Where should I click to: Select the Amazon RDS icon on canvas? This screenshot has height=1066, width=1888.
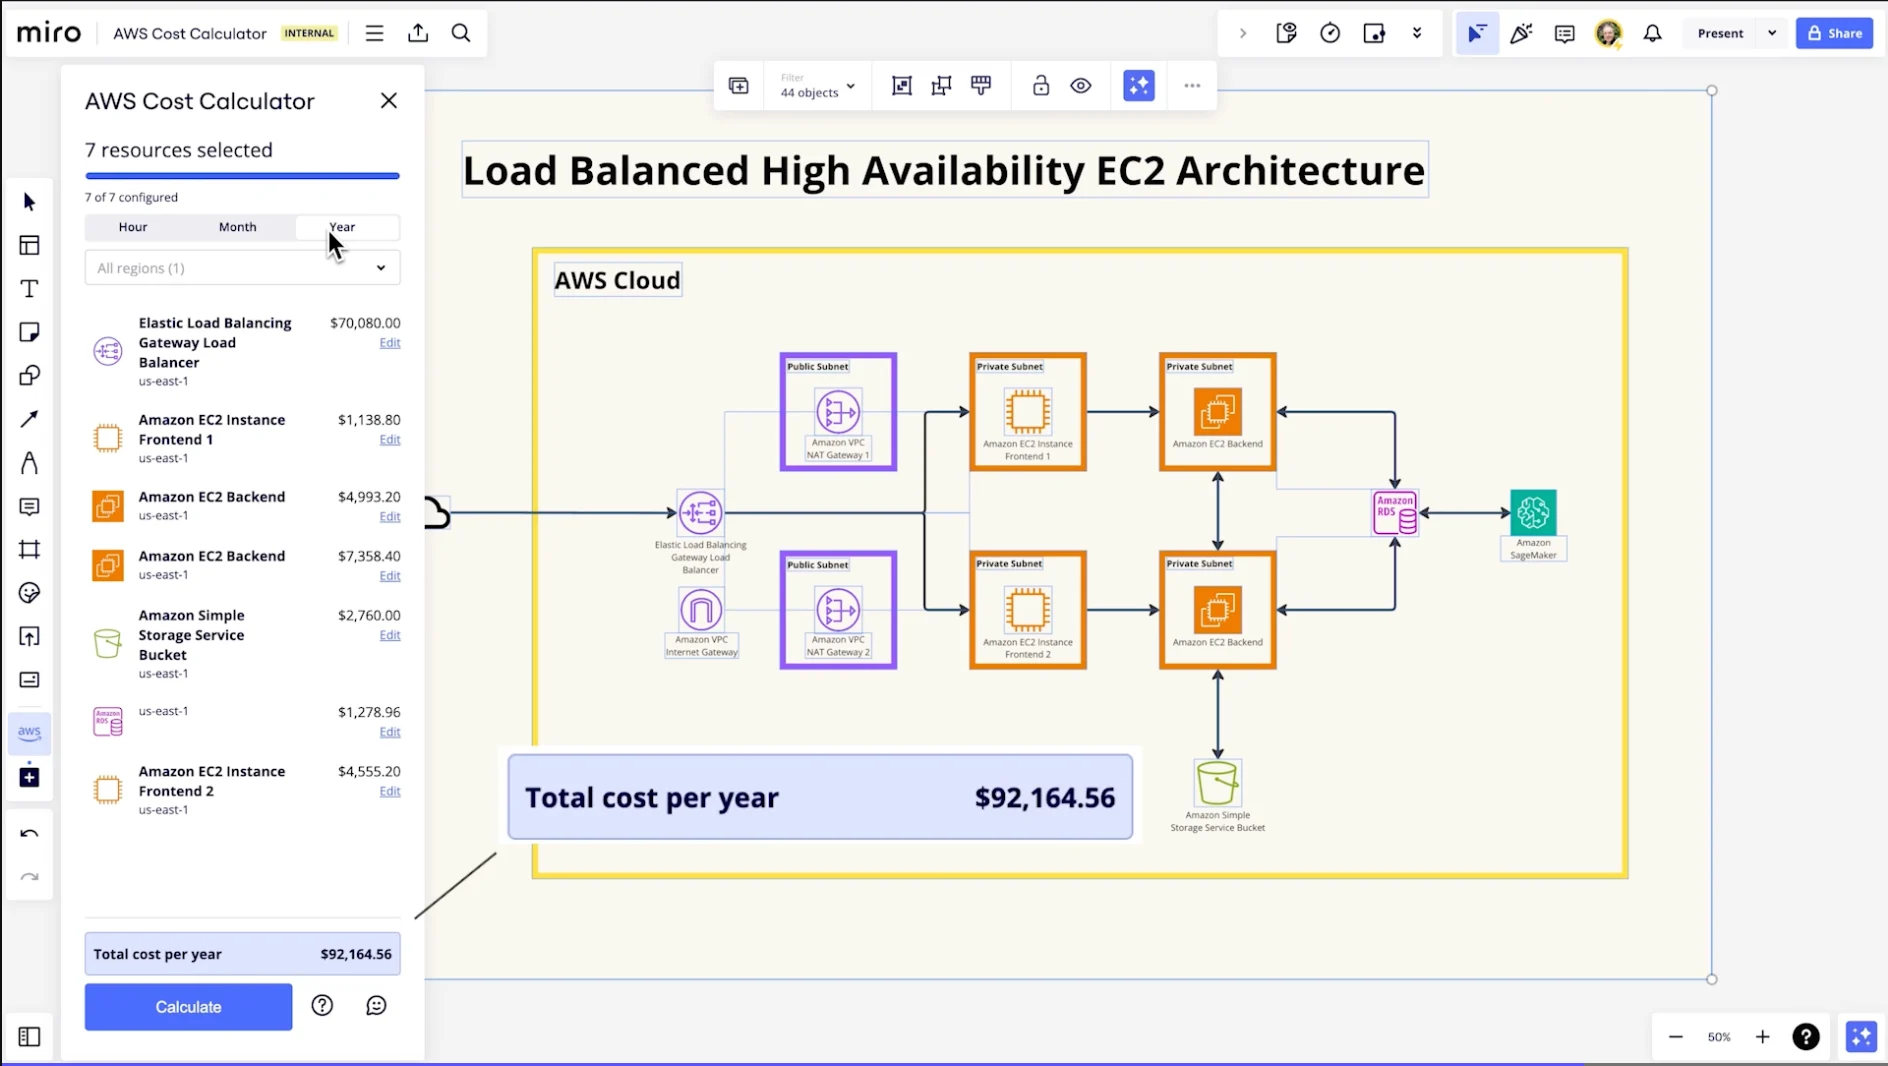1395,513
